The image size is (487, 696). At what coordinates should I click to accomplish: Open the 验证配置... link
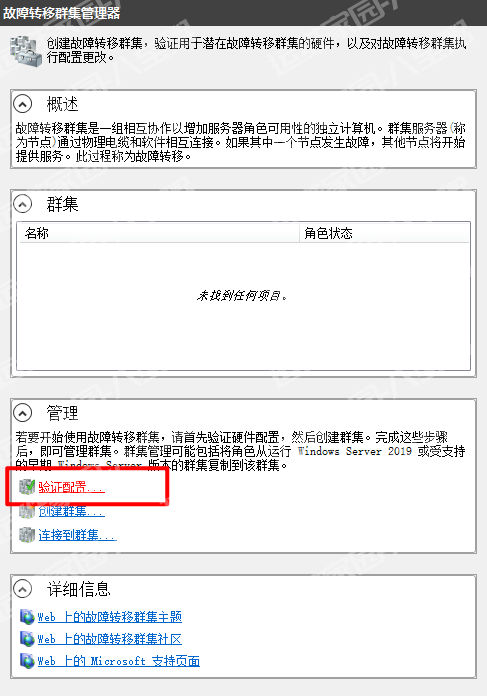click(x=71, y=487)
